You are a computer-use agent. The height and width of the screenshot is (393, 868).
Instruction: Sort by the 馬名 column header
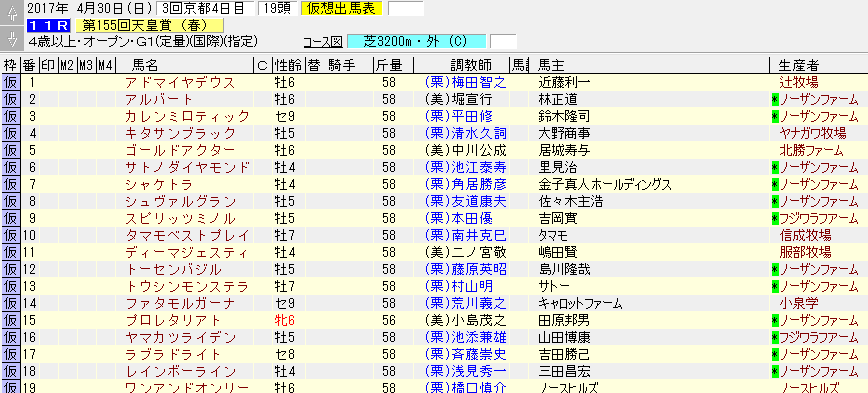coord(145,65)
